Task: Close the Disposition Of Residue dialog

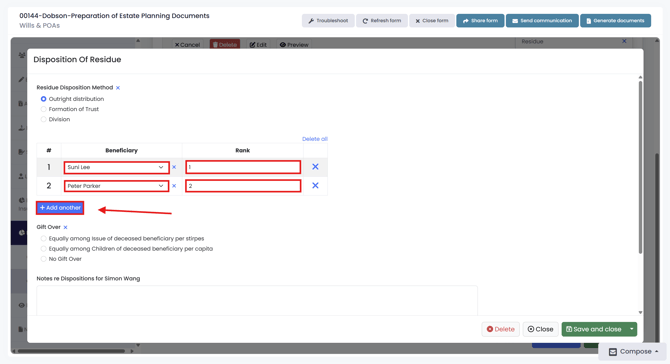Action: point(541,329)
